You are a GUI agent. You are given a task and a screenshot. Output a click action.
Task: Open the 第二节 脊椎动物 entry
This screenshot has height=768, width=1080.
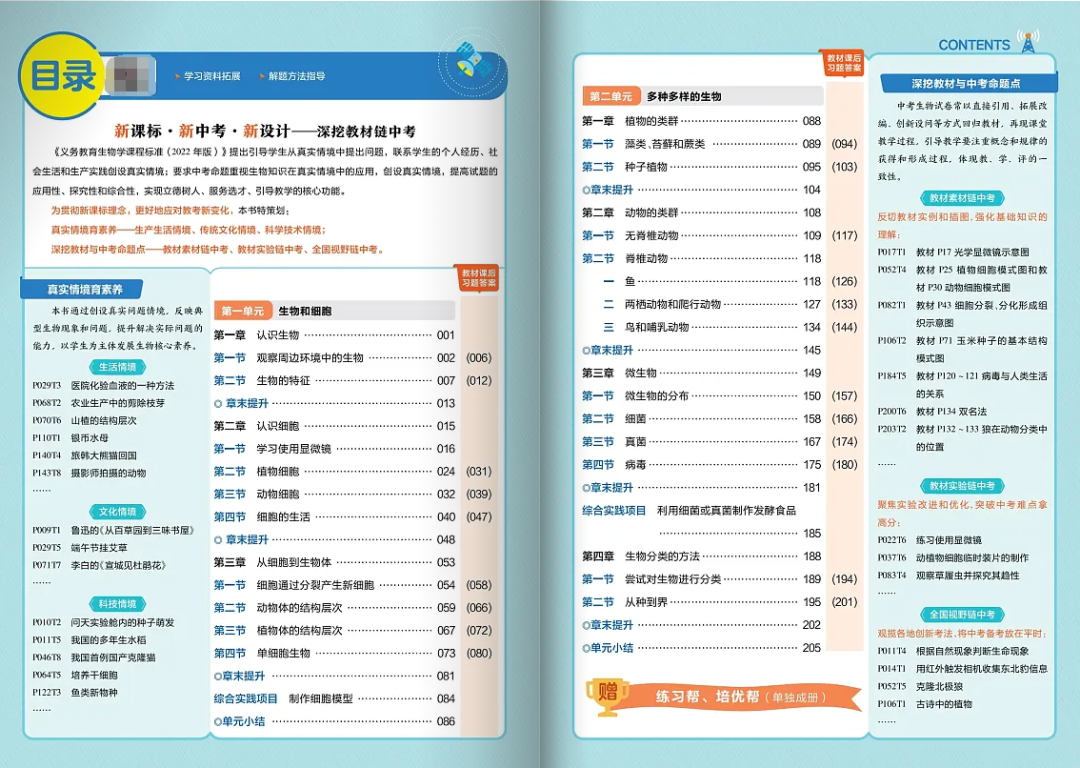[x=701, y=259]
